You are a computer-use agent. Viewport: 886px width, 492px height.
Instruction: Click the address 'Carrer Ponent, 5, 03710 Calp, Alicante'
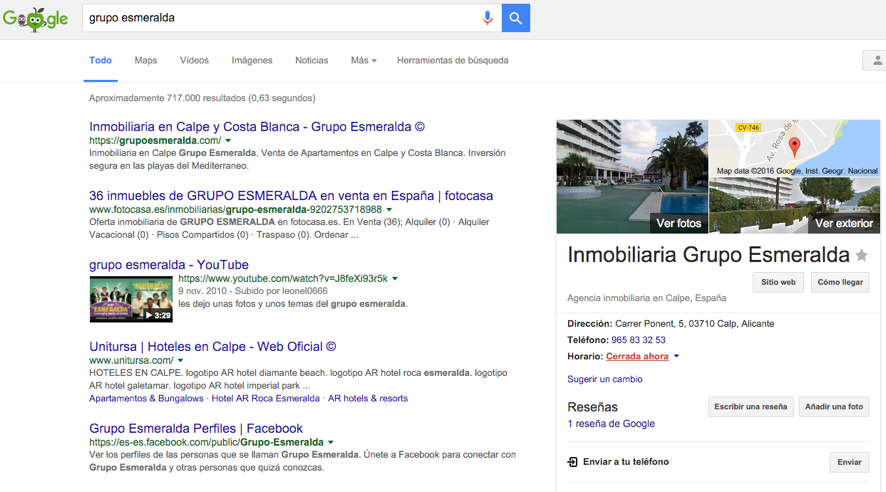point(694,324)
